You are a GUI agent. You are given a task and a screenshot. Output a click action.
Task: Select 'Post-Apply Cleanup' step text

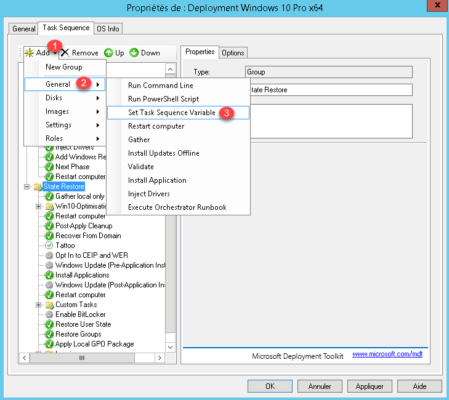pyautogui.click(x=84, y=226)
